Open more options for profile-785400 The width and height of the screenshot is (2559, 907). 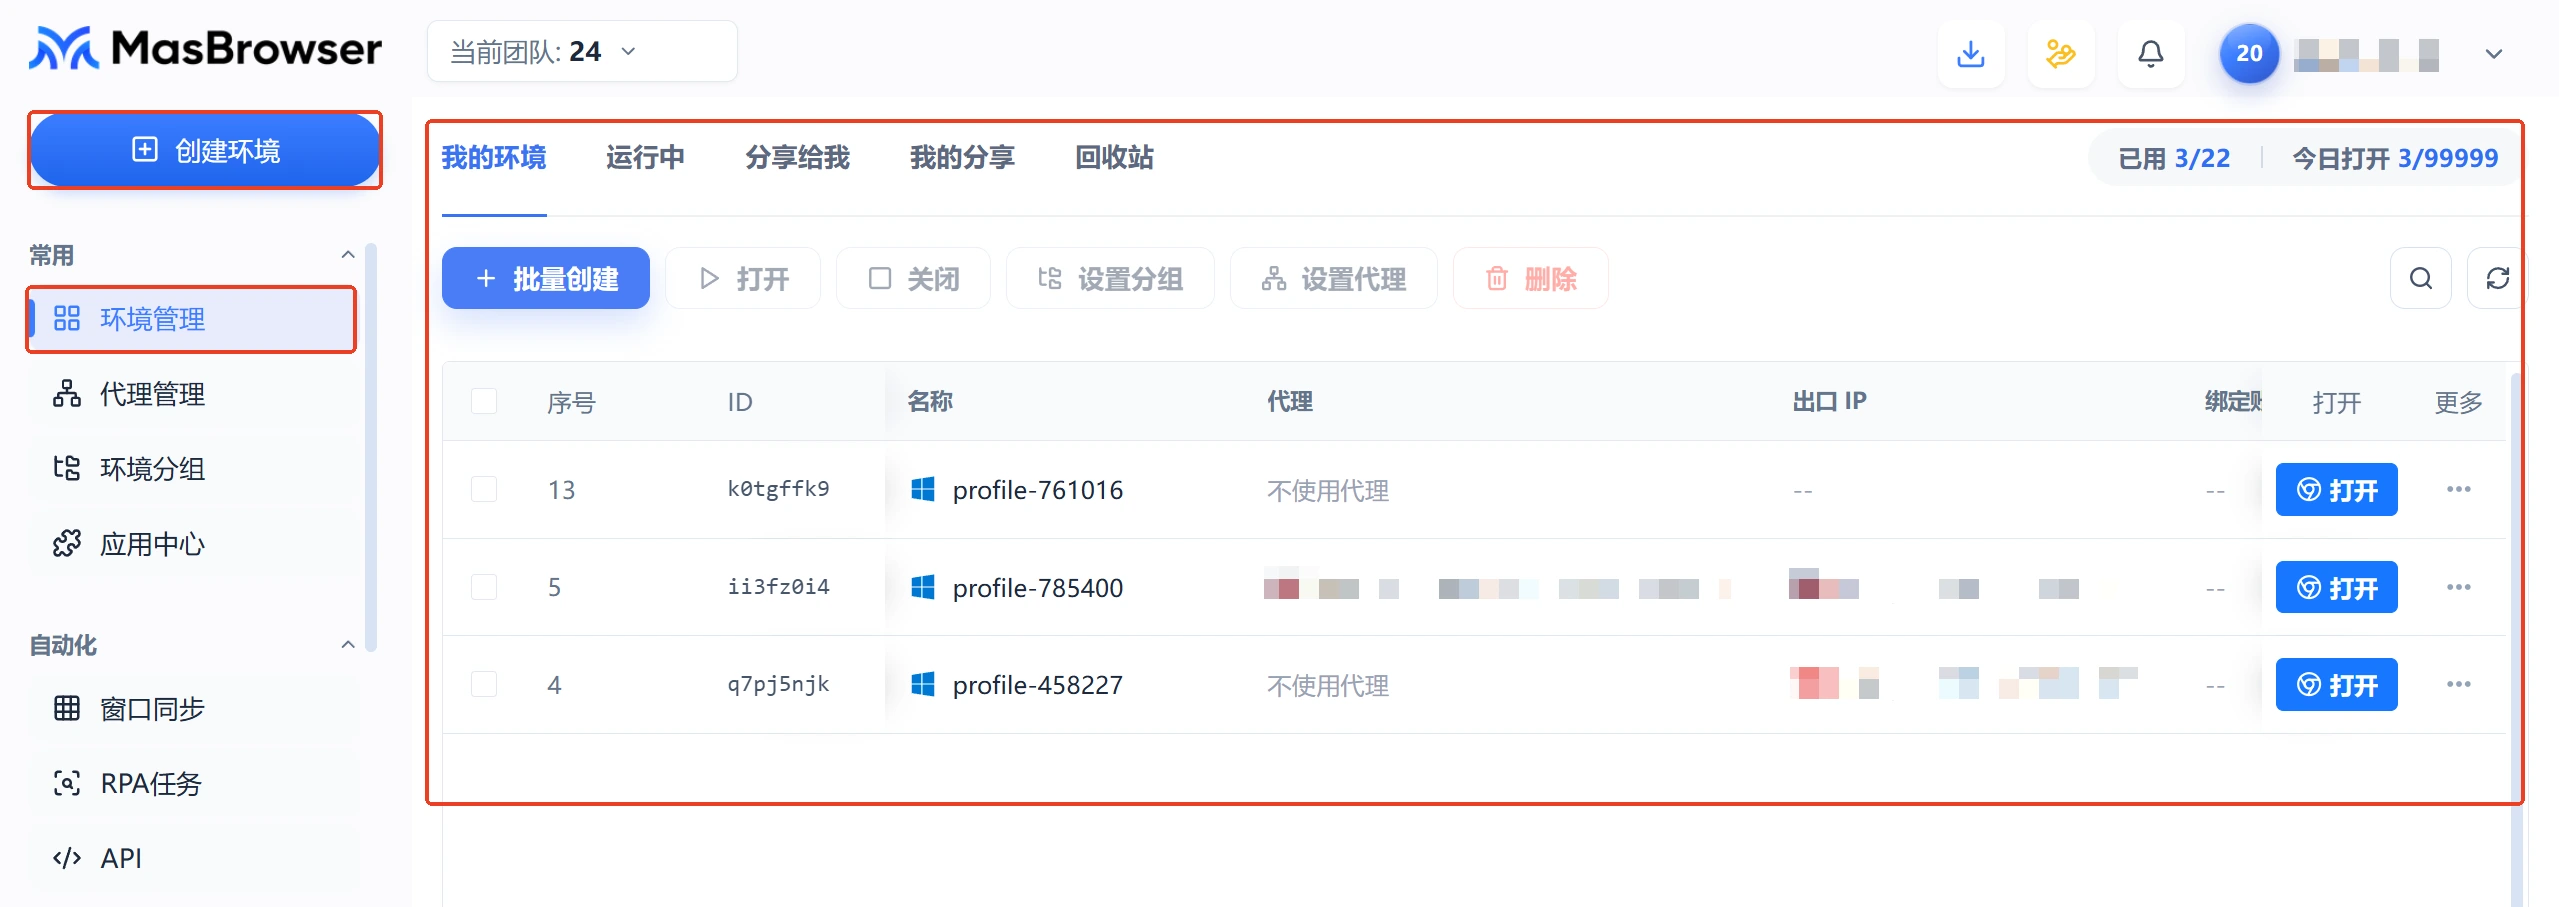[x=2458, y=587]
